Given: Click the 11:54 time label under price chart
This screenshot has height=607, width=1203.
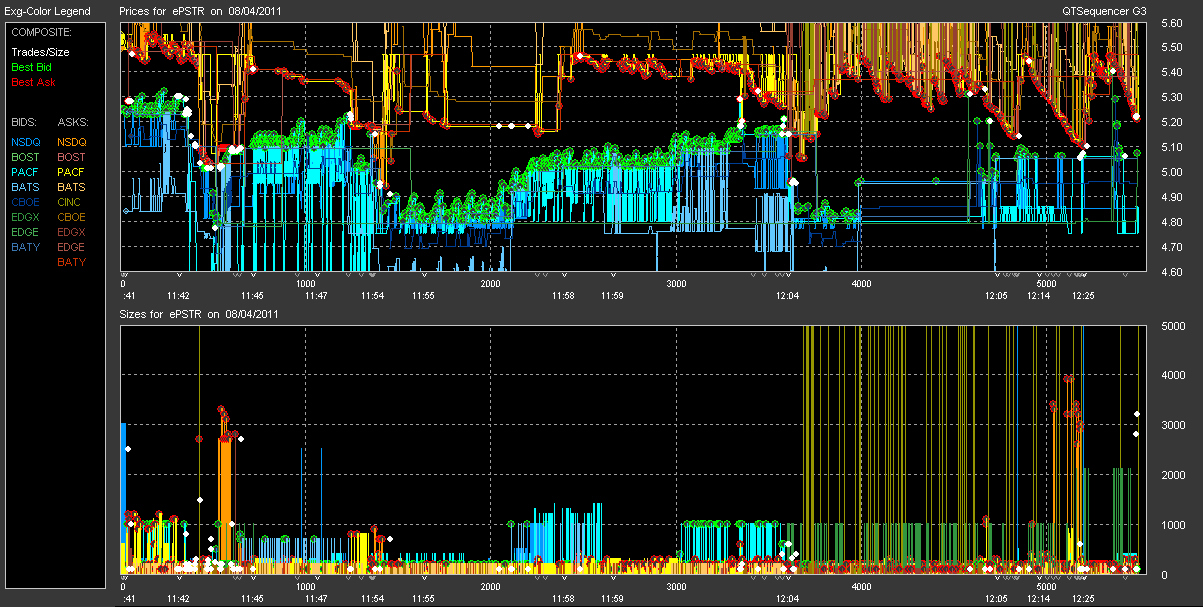Looking at the screenshot, I should click(x=372, y=295).
